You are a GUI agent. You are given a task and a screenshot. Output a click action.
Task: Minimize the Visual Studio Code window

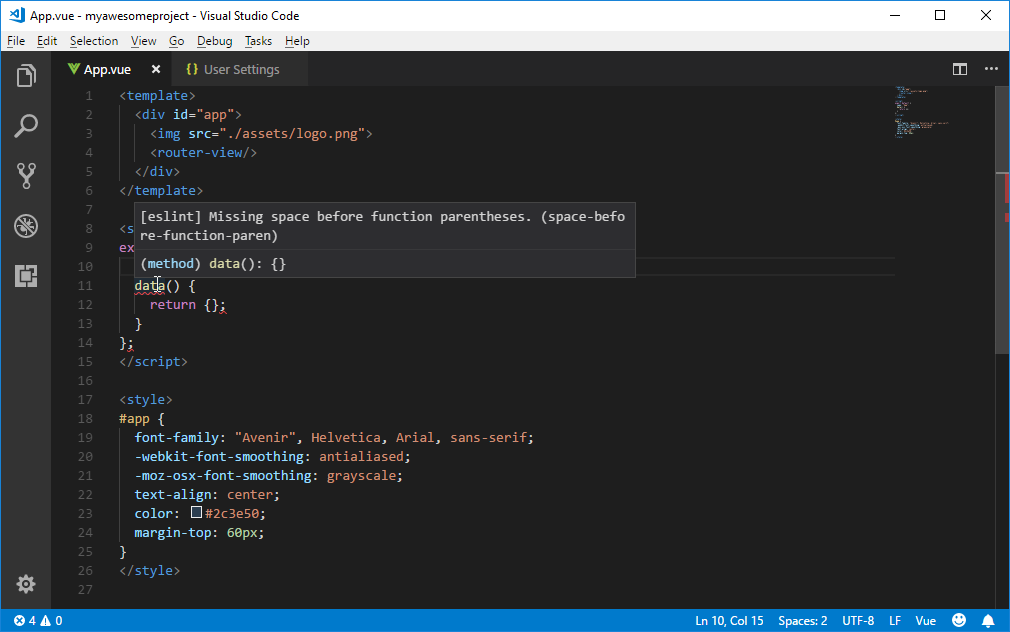pyautogui.click(x=895, y=15)
